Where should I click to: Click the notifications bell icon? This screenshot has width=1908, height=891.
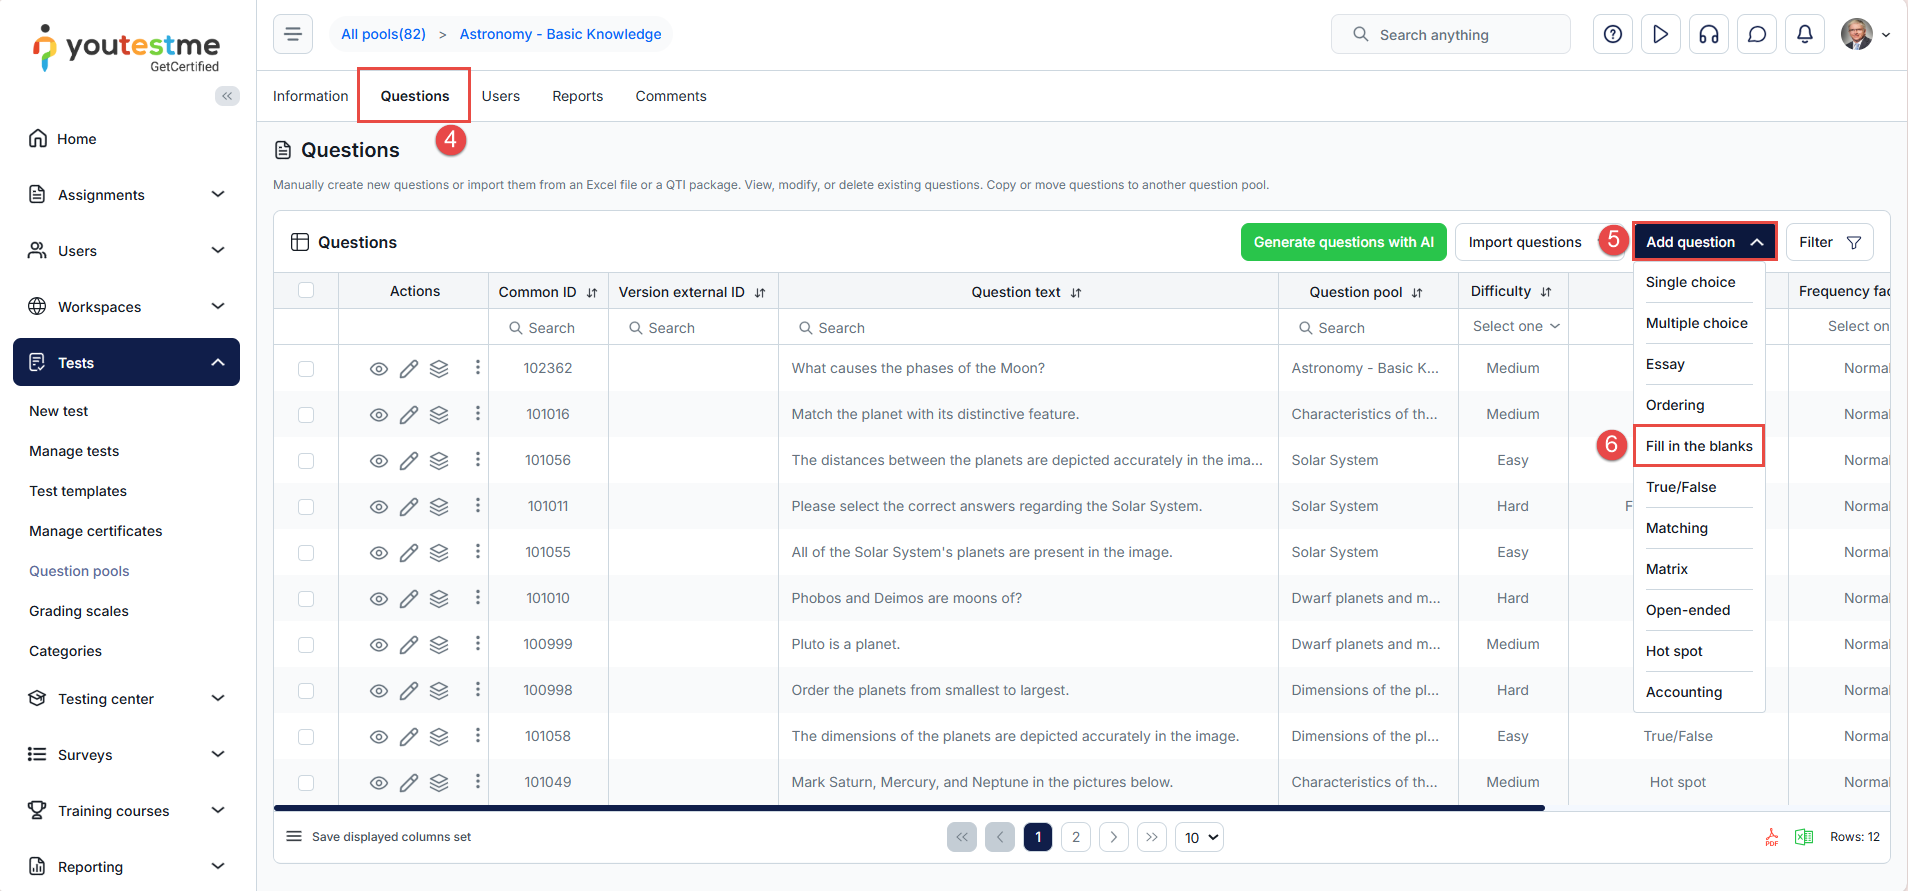[x=1804, y=34]
